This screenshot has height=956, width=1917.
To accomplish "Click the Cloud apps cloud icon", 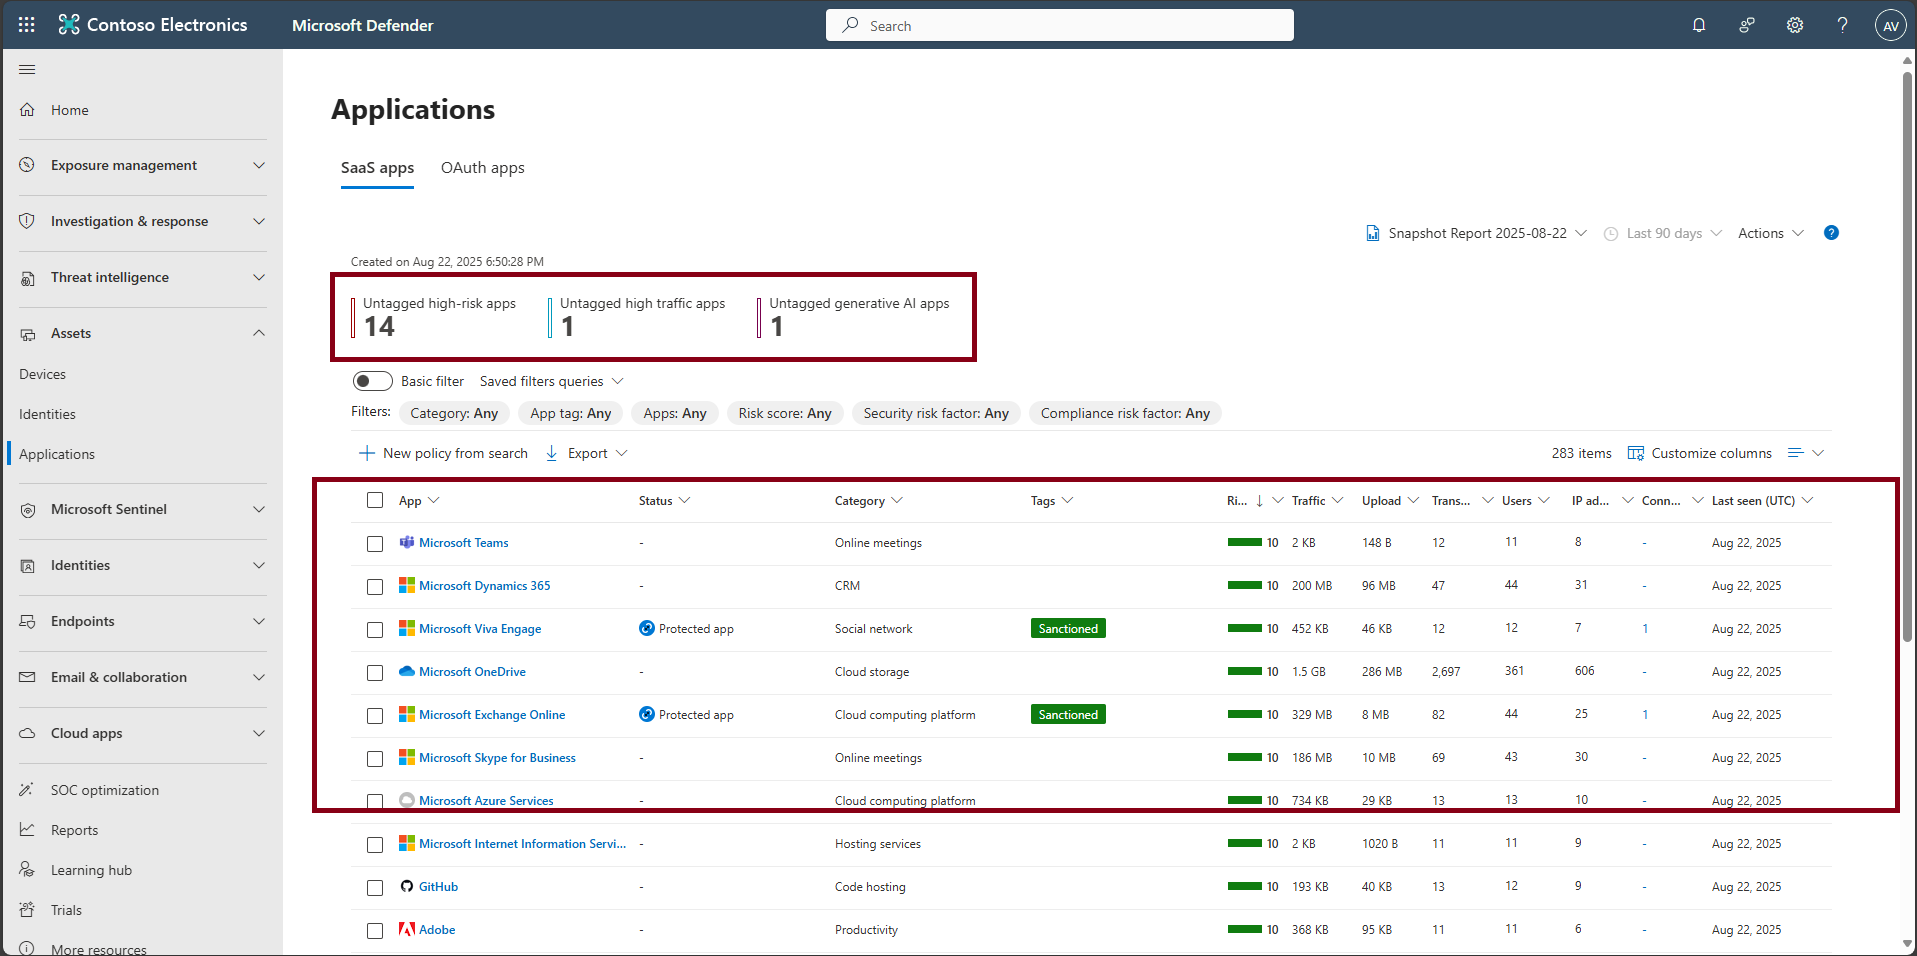I will [x=27, y=733].
